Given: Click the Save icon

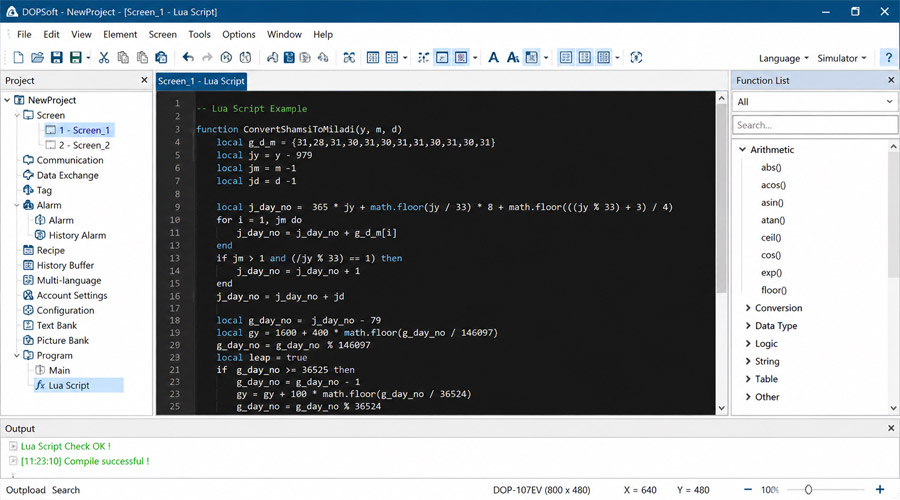Looking at the screenshot, I should point(56,57).
